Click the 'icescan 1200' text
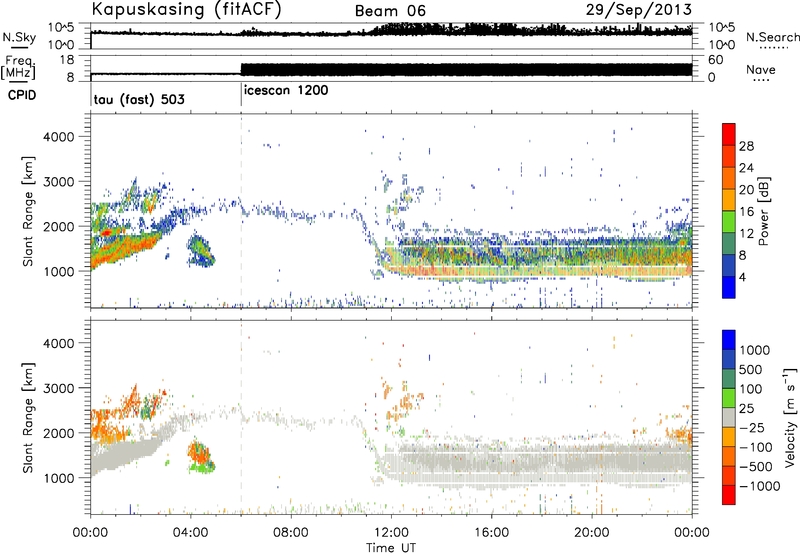Image resolution: width=800 pixels, height=554 pixels. point(286,91)
